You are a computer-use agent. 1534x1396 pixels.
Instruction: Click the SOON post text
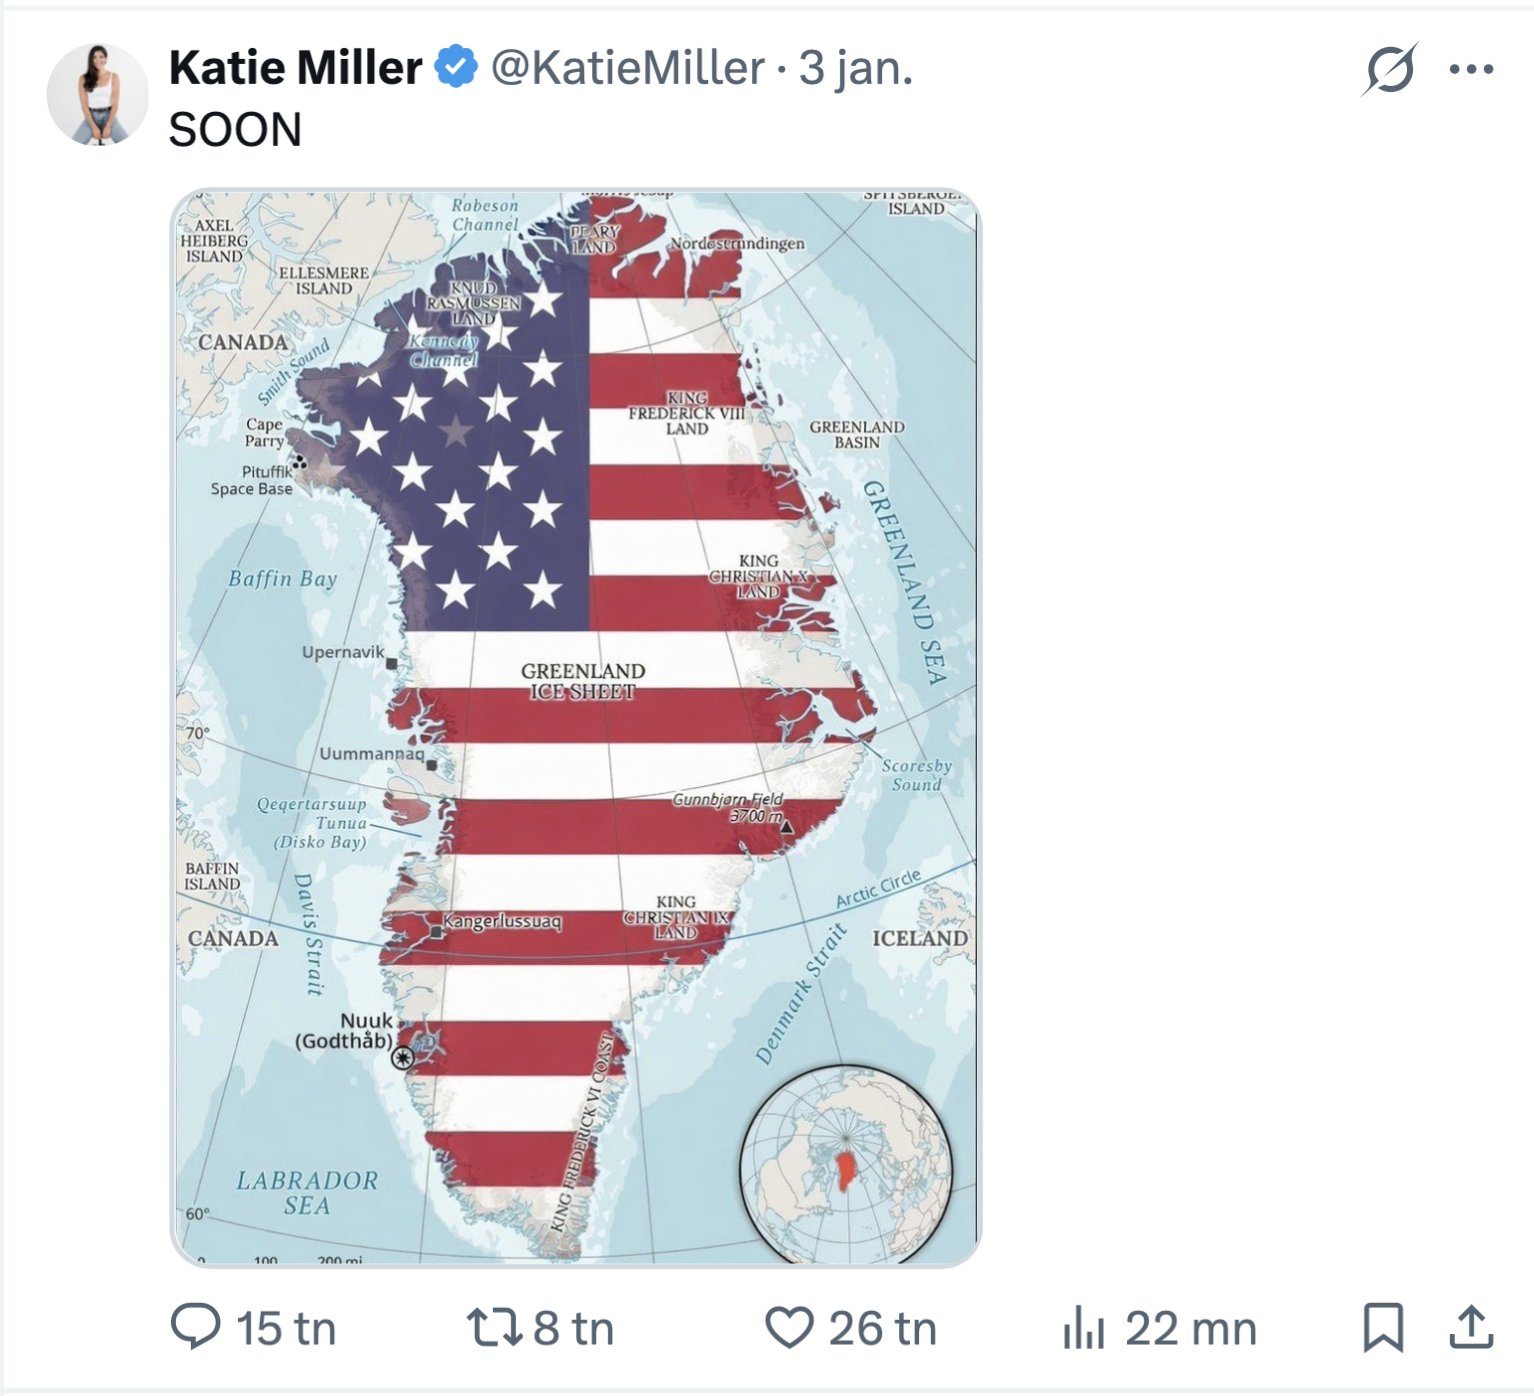click(x=235, y=130)
